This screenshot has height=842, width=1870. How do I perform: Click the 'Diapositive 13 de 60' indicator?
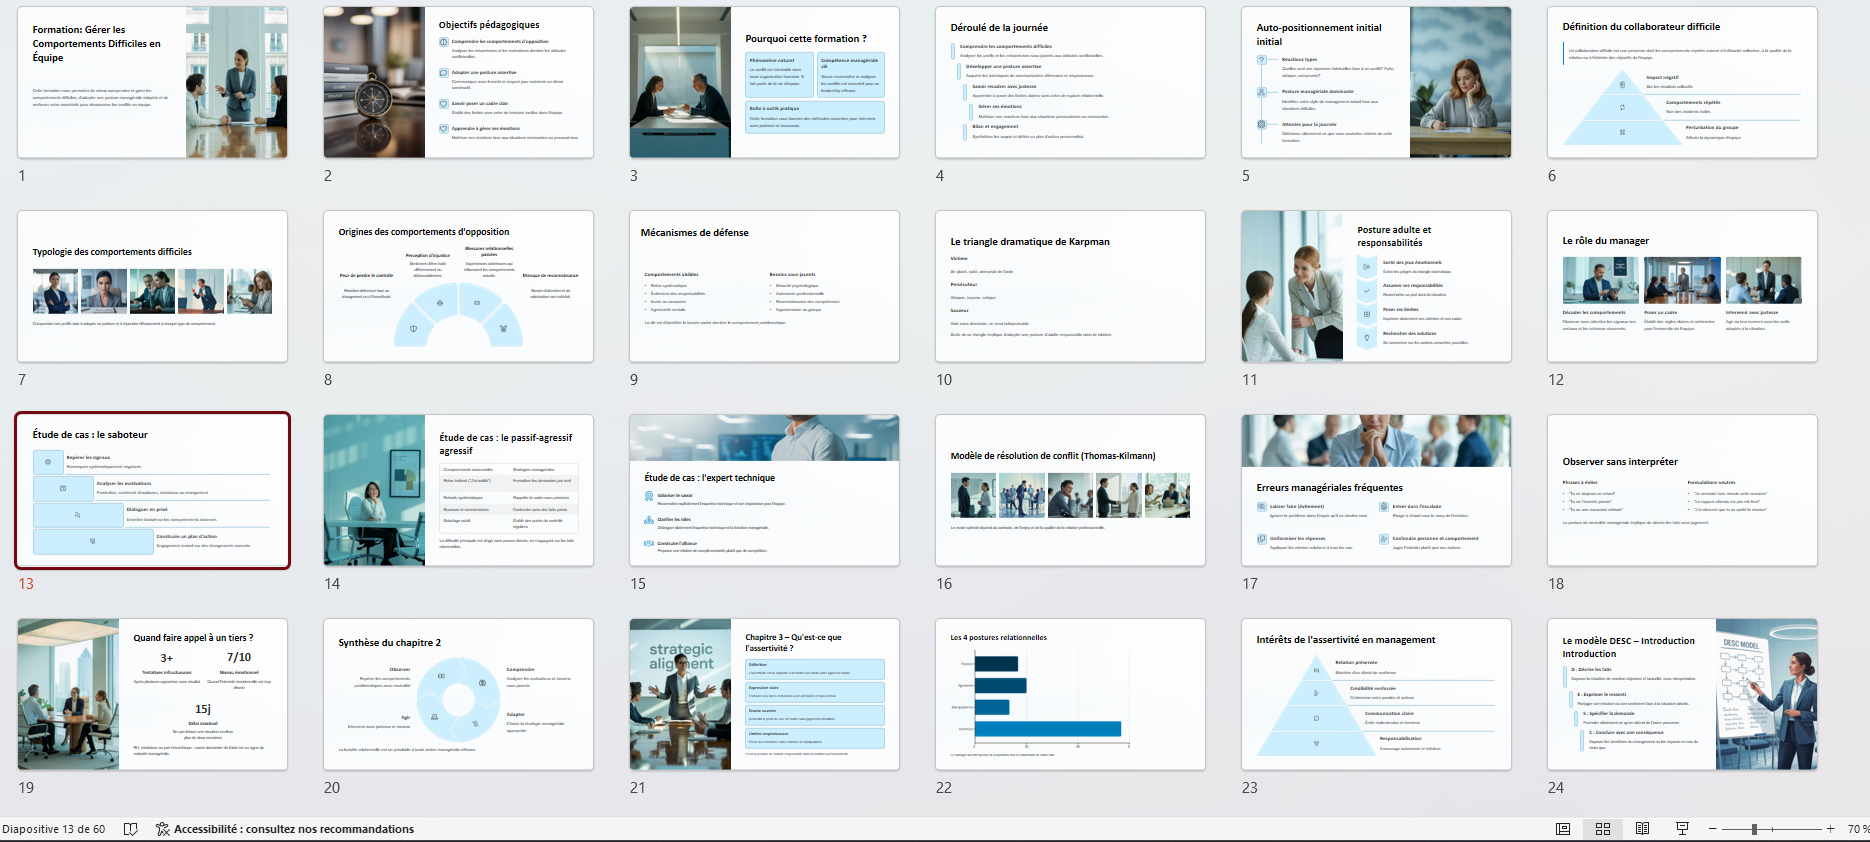54,829
